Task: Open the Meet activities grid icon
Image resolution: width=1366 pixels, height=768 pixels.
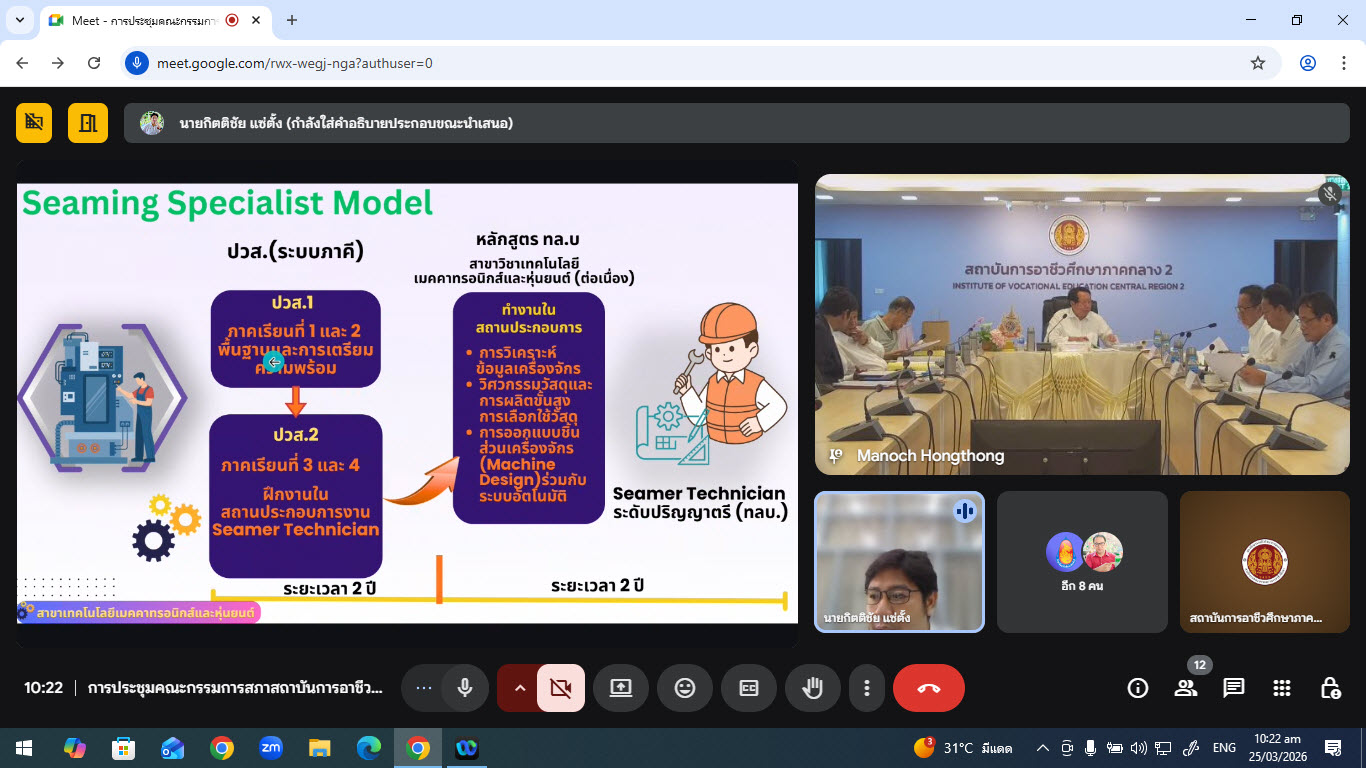Action: (x=1282, y=688)
